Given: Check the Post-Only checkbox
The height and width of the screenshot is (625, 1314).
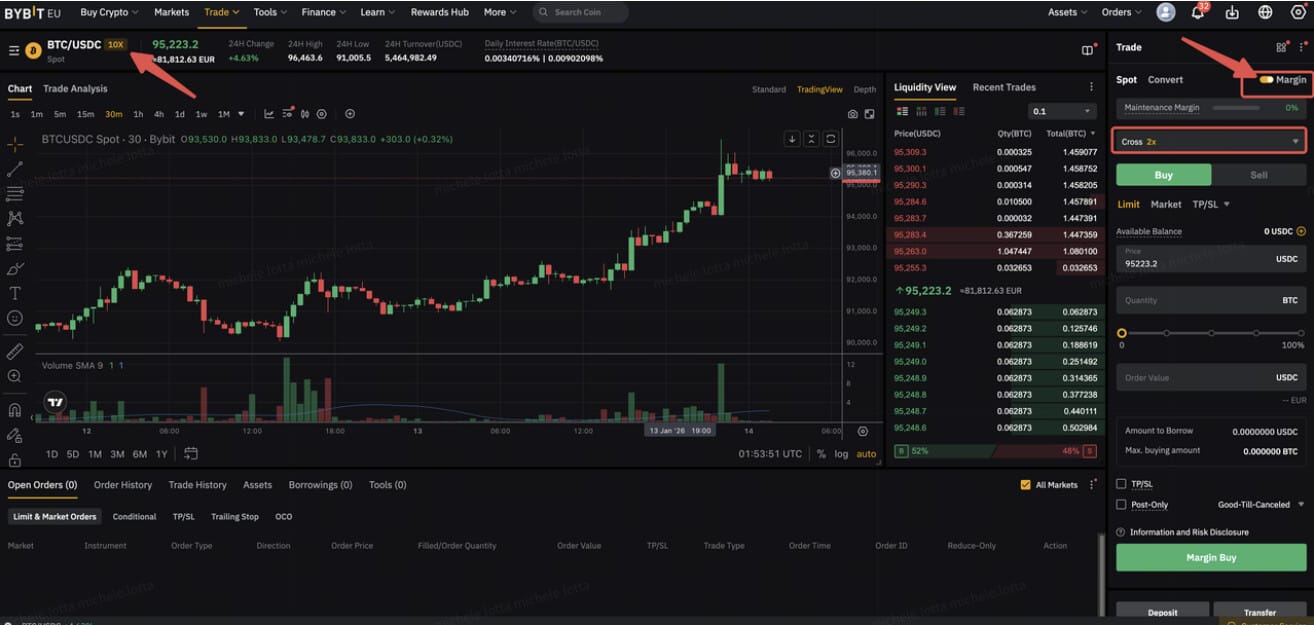Looking at the screenshot, I should 1121,505.
